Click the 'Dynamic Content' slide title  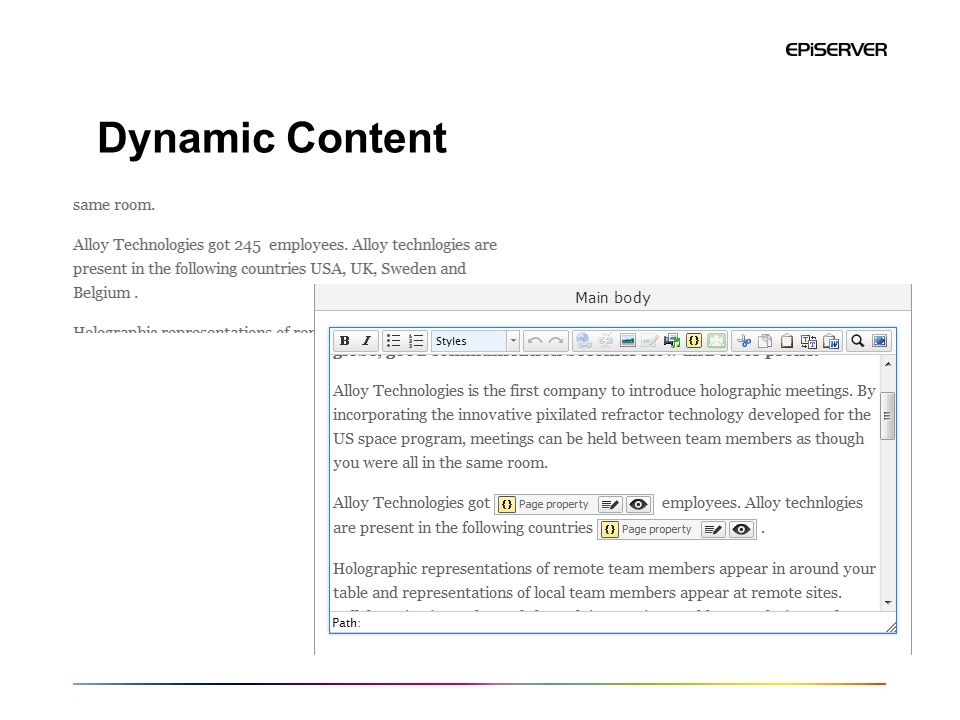point(272,138)
